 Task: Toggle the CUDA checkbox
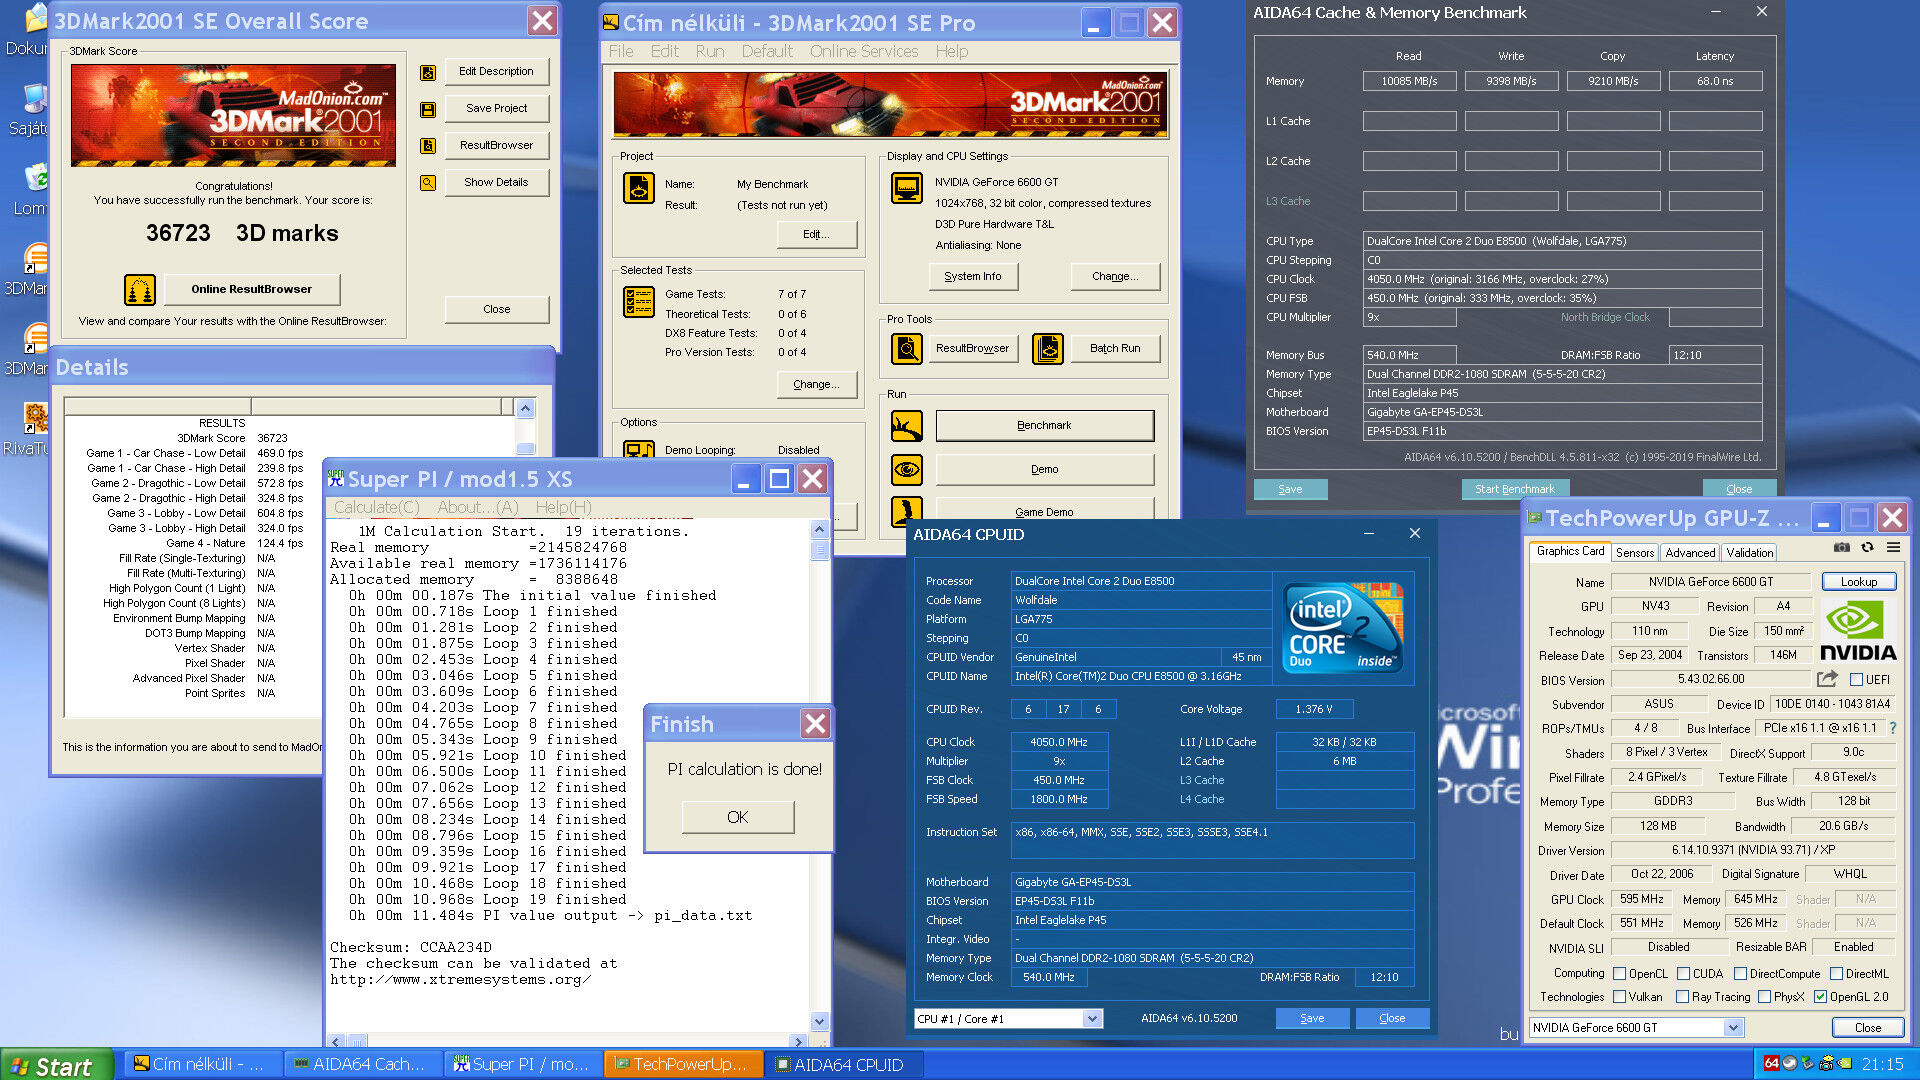pyautogui.click(x=1683, y=974)
